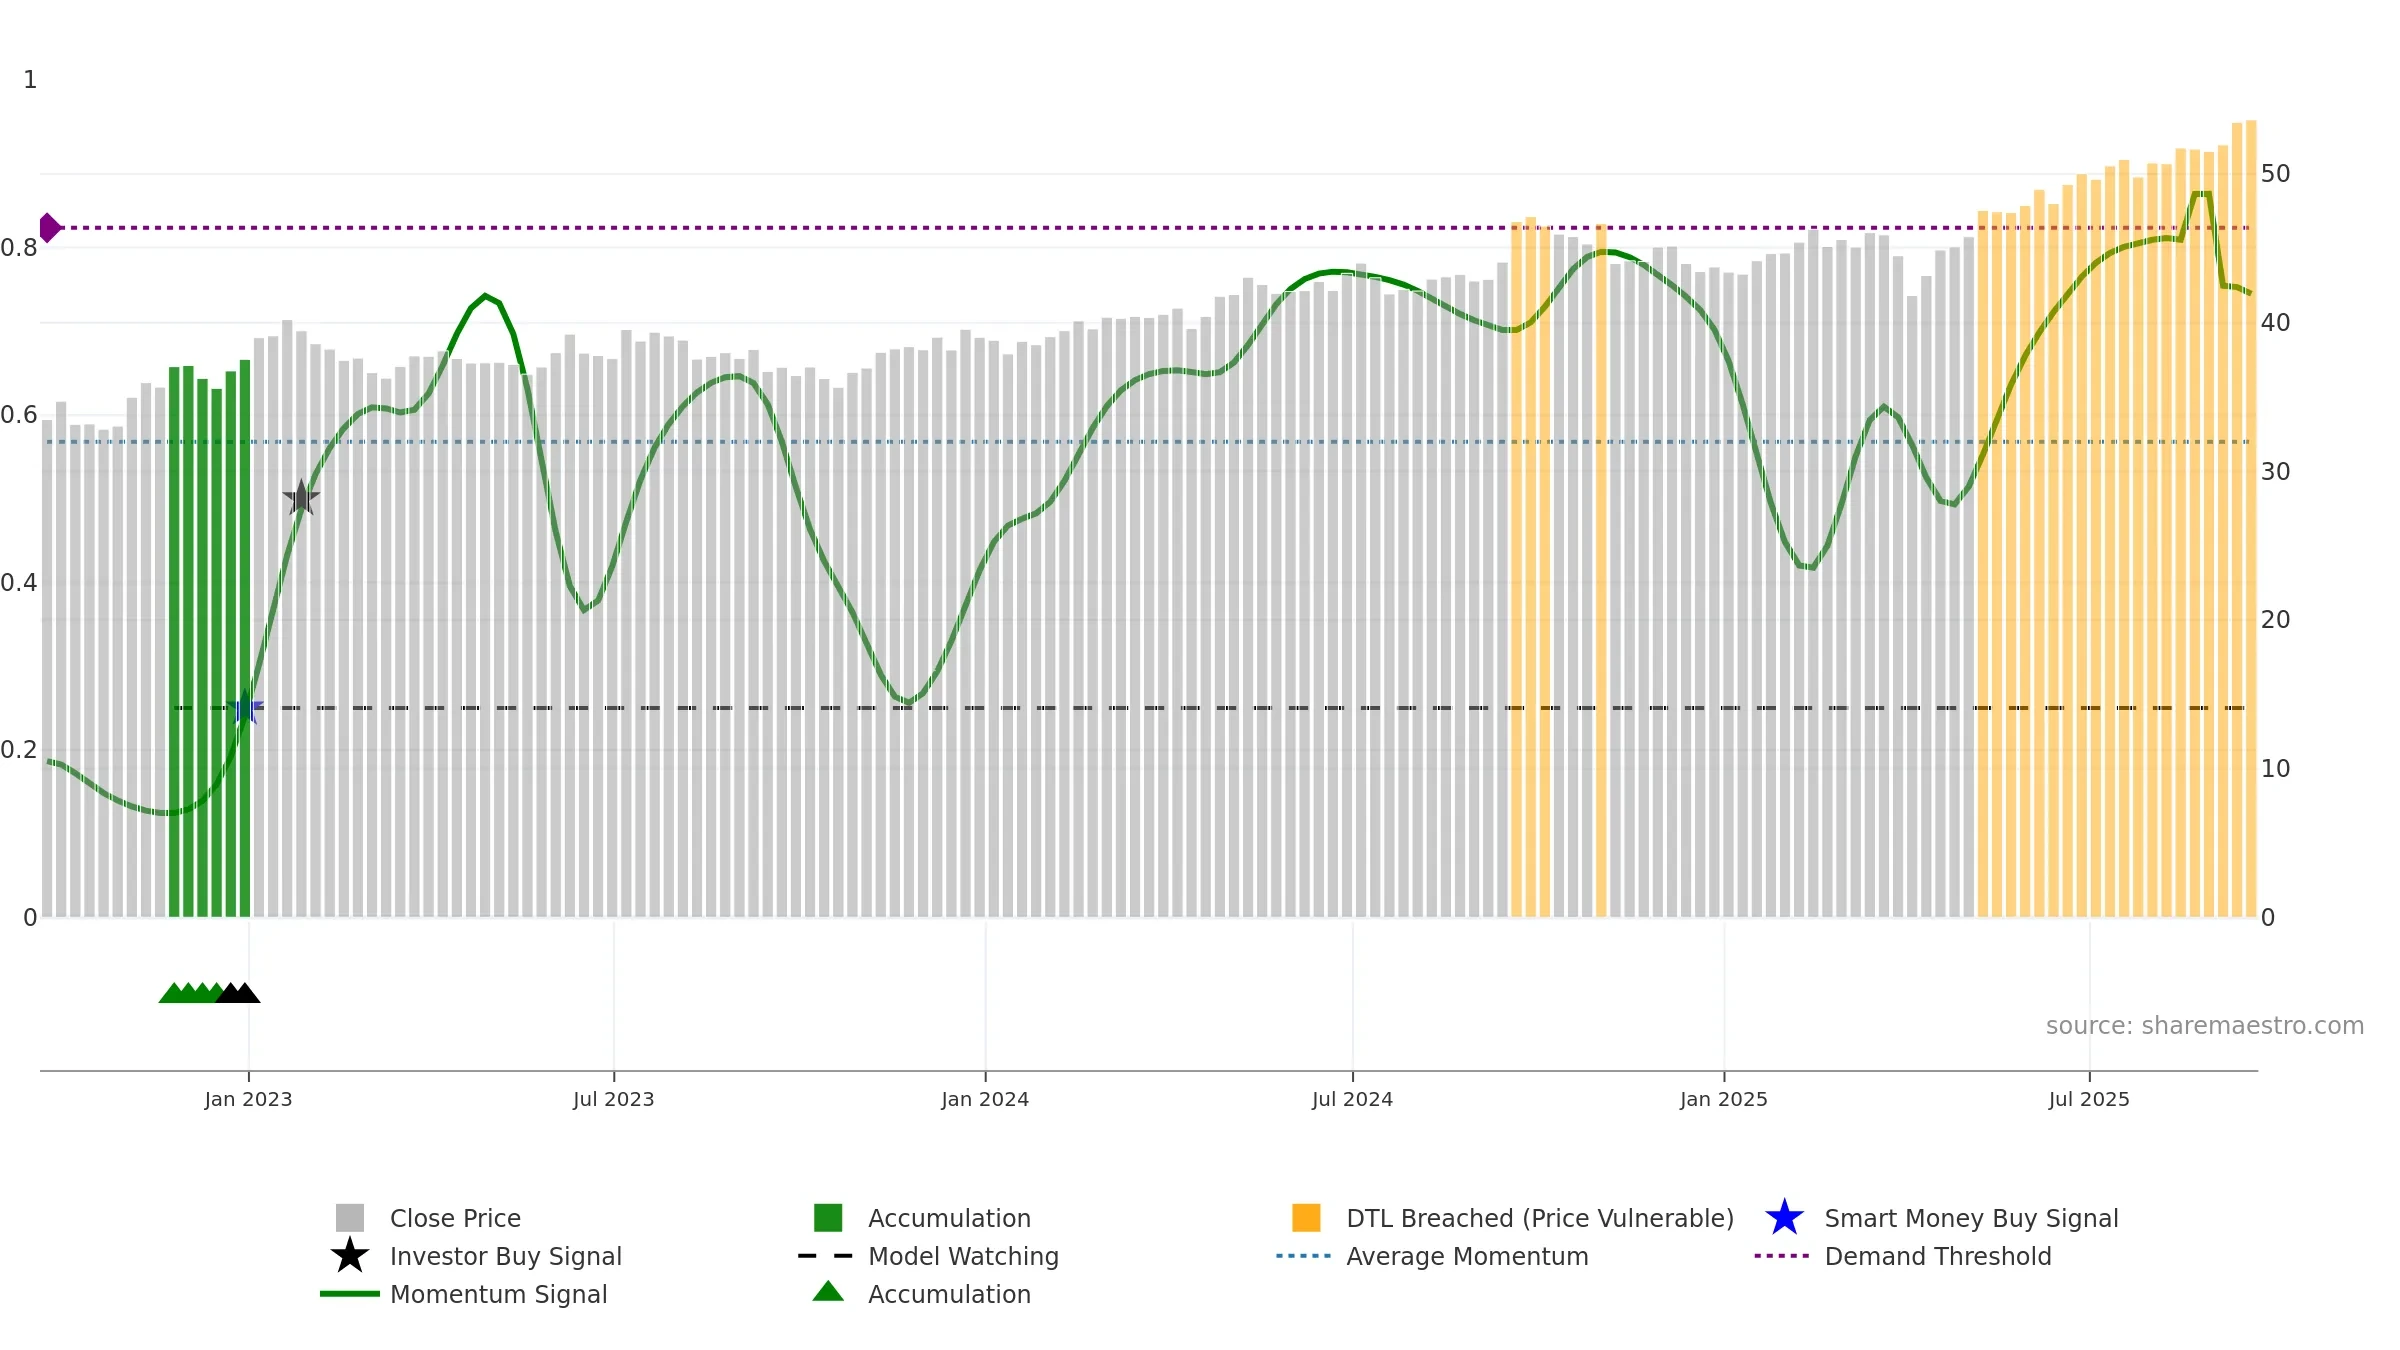Viewport: 2400px width, 1350px height.
Task: Click the 50 right axis tick label
Action: click(2275, 174)
